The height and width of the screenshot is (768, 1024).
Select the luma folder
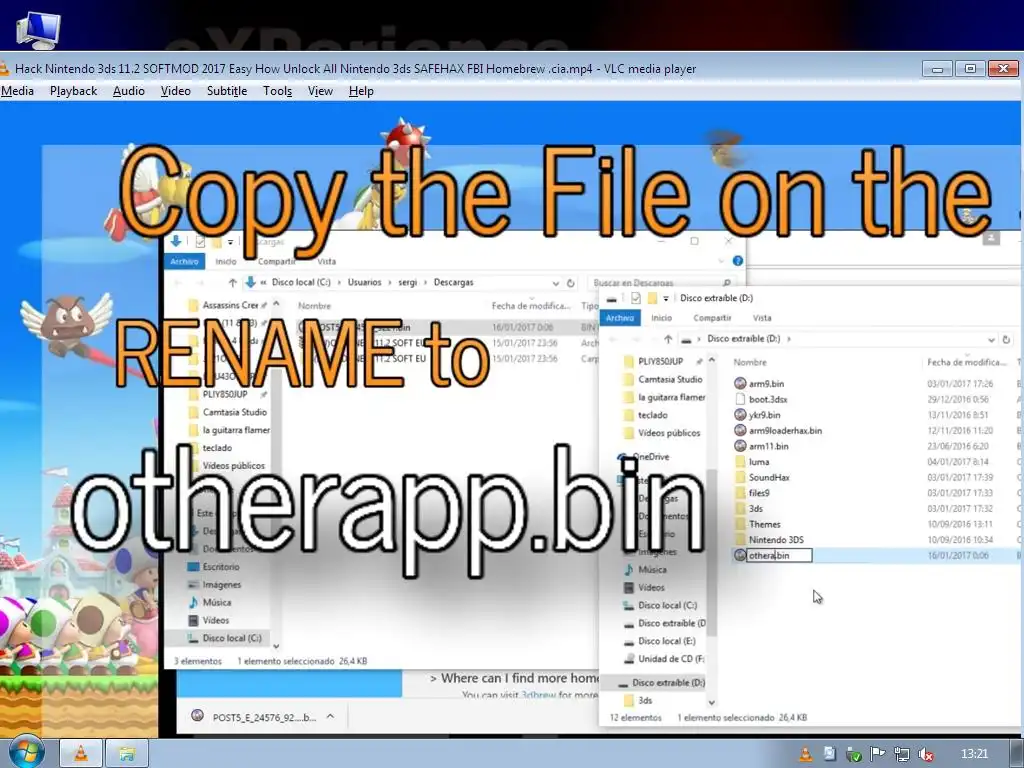759,462
